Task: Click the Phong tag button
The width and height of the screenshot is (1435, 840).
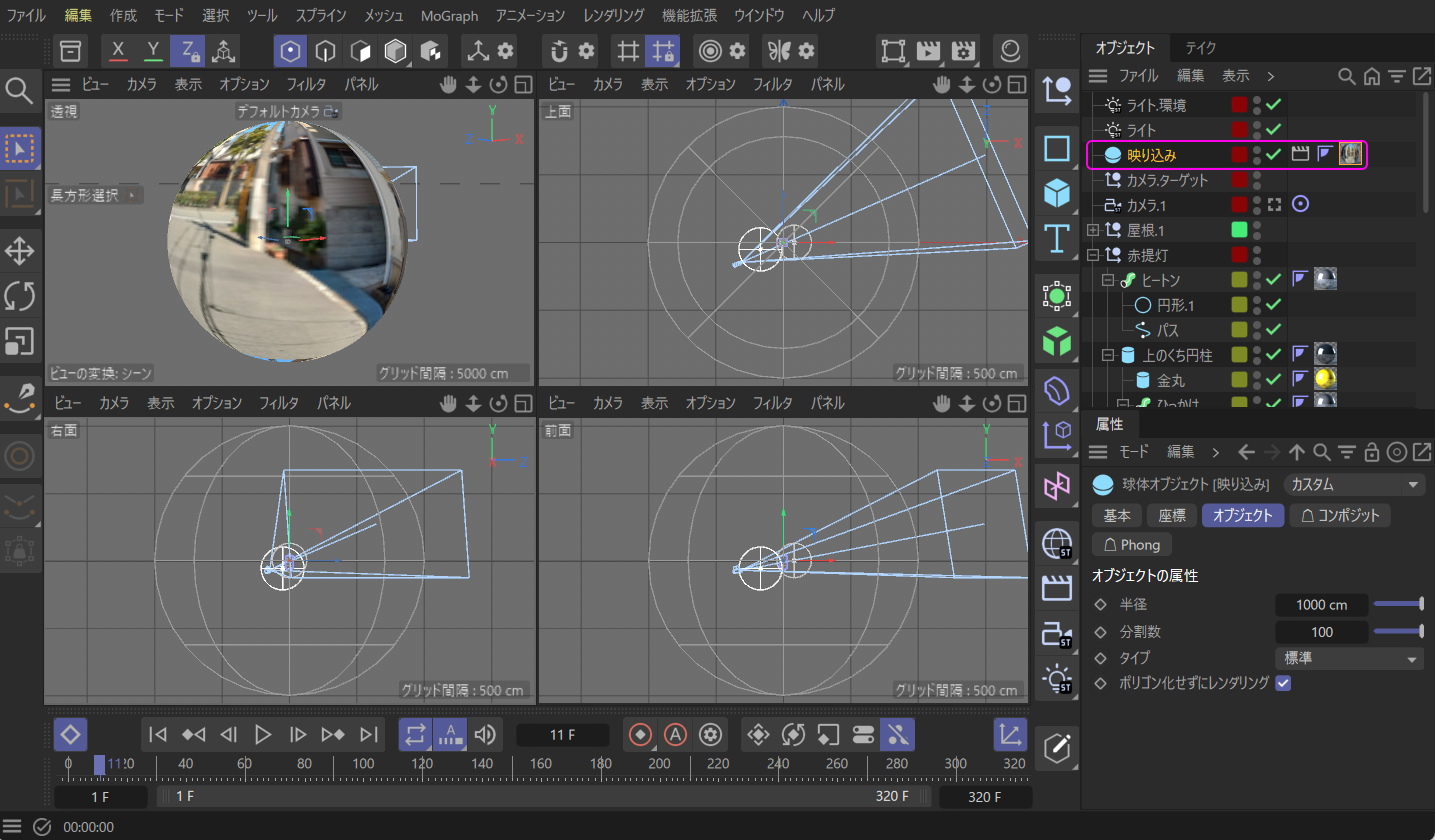Action: [x=1132, y=545]
